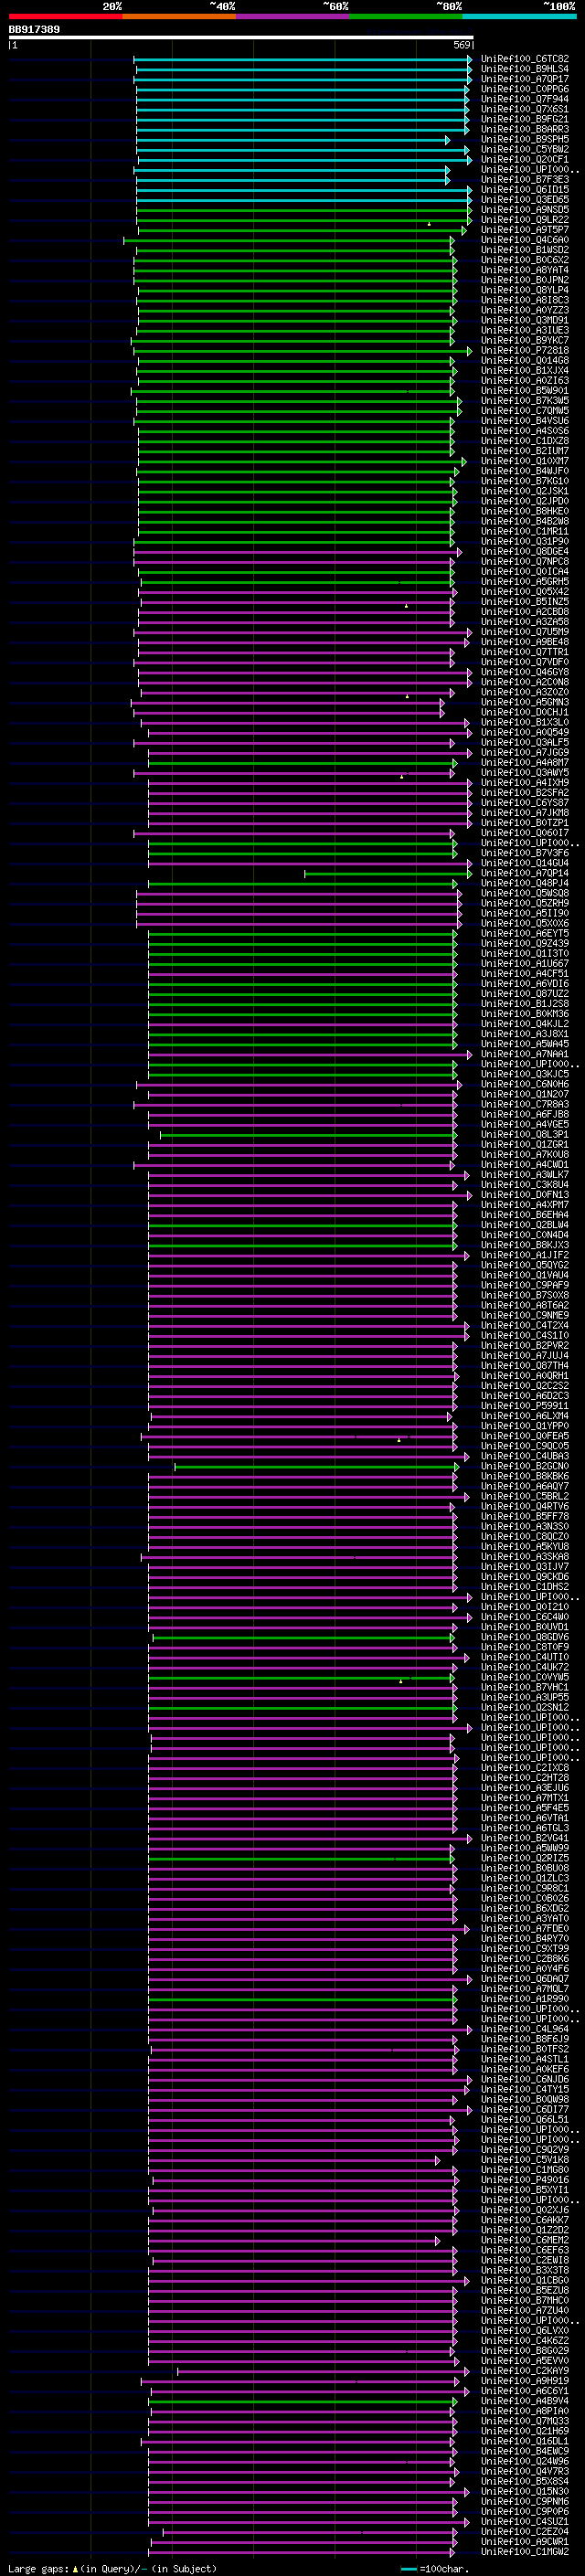This screenshot has width=585, height=2576.
Task: Open hit UniRef100_C0PPG6
Action: [525, 89]
